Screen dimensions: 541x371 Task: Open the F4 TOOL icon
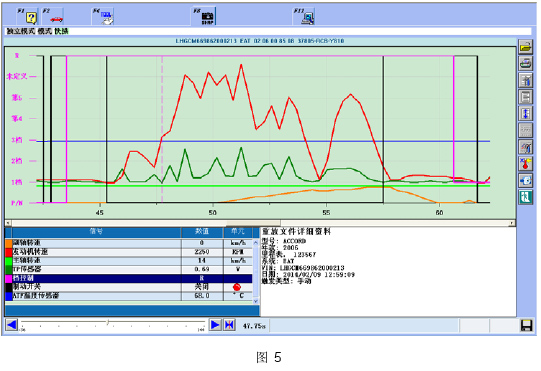pos(103,16)
